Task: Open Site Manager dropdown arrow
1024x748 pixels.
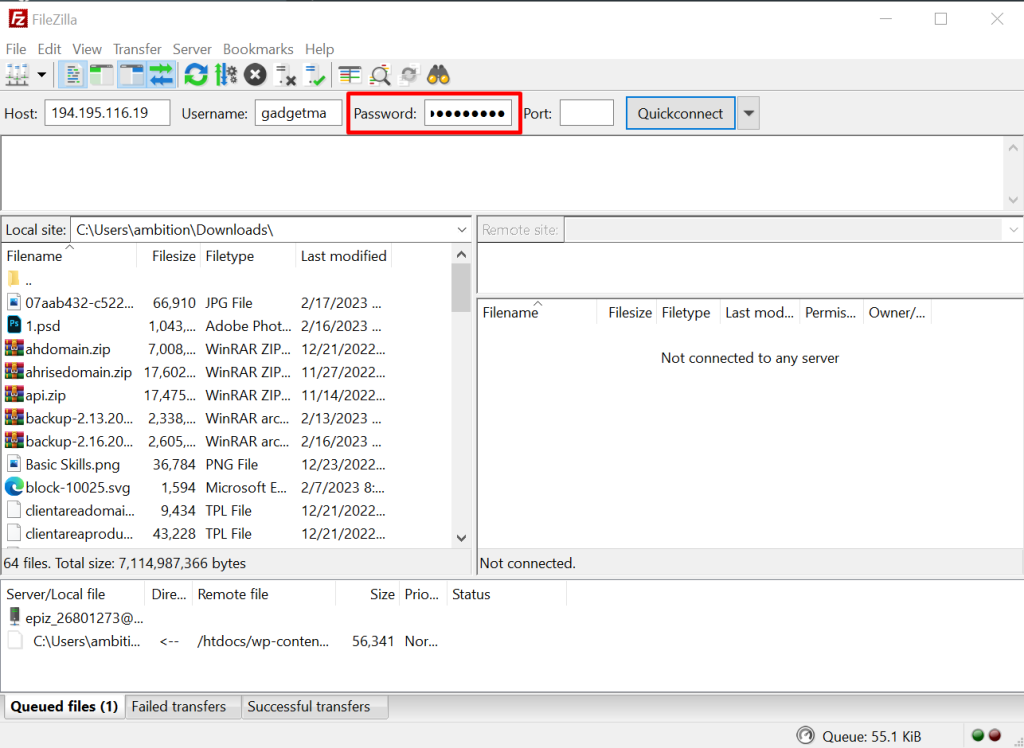Action: point(42,75)
